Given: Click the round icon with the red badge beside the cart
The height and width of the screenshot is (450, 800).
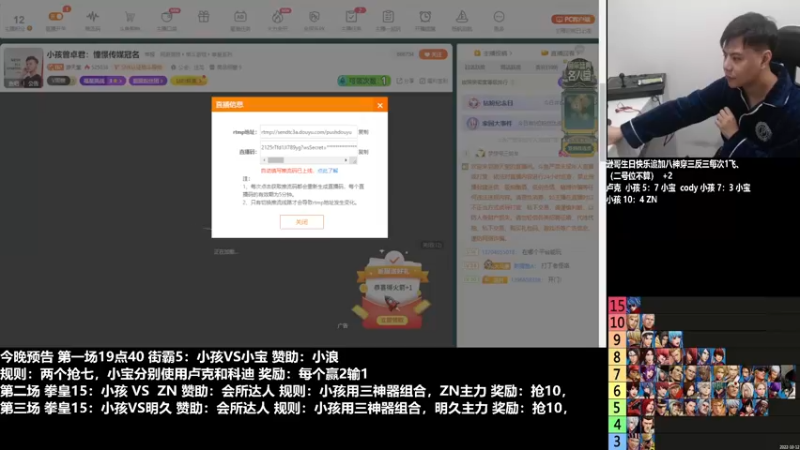Looking at the screenshot, I should pyautogui.click(x=167, y=17).
